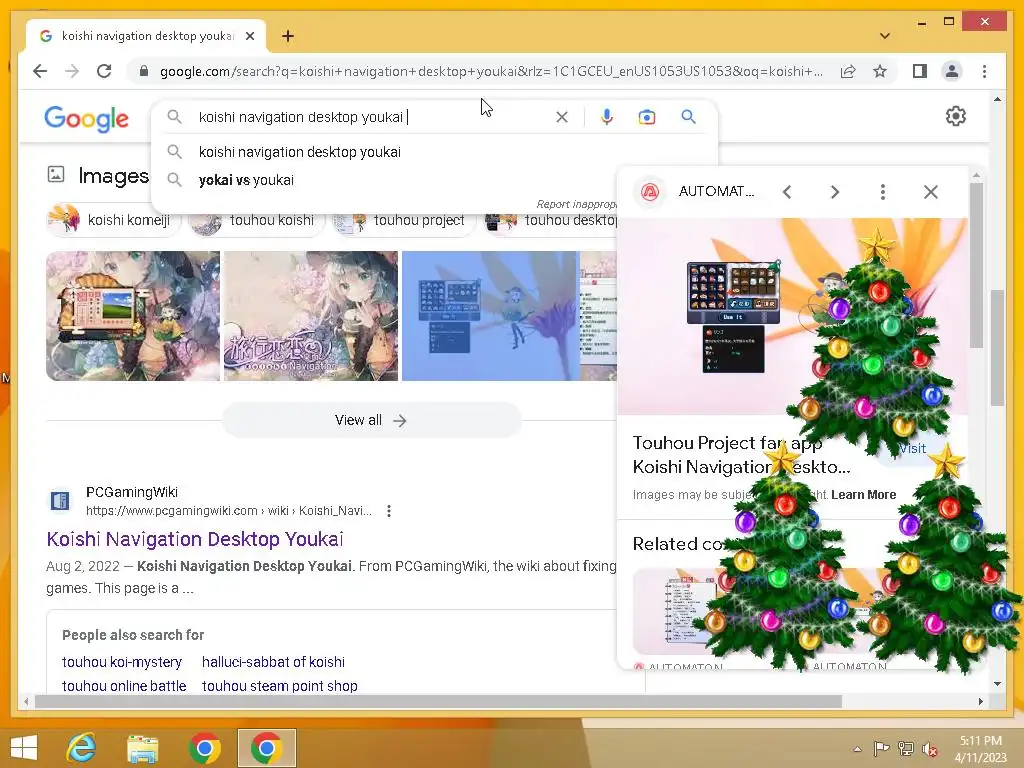Viewport: 1024px width, 768px height.
Task: Open the Chrome three-dot menu
Action: pos(984,71)
